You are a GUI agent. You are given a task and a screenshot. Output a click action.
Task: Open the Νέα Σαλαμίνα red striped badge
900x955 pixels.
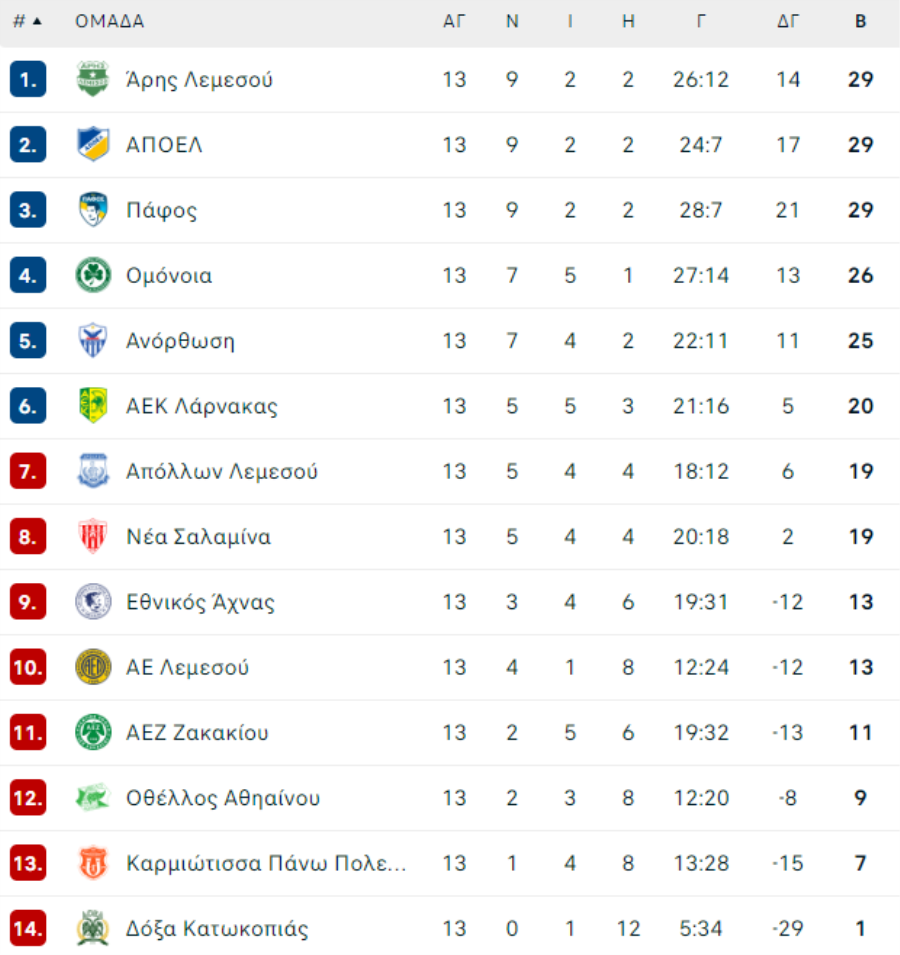93,536
